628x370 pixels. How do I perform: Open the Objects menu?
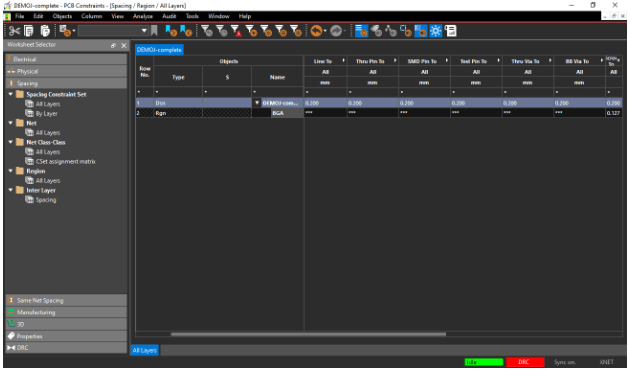click(x=62, y=16)
